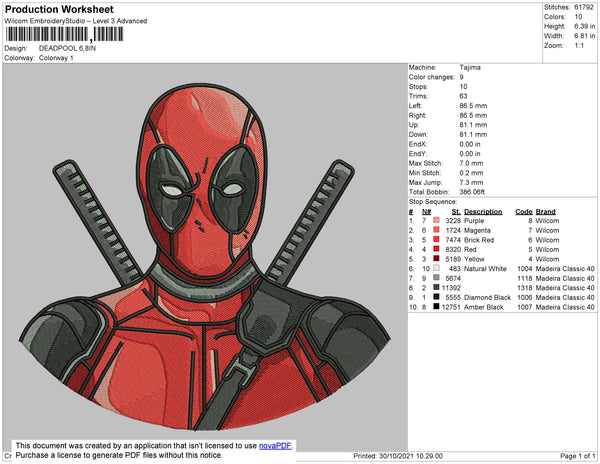
Task: Click the Brick Red thread color swatch
Action: pos(436,240)
